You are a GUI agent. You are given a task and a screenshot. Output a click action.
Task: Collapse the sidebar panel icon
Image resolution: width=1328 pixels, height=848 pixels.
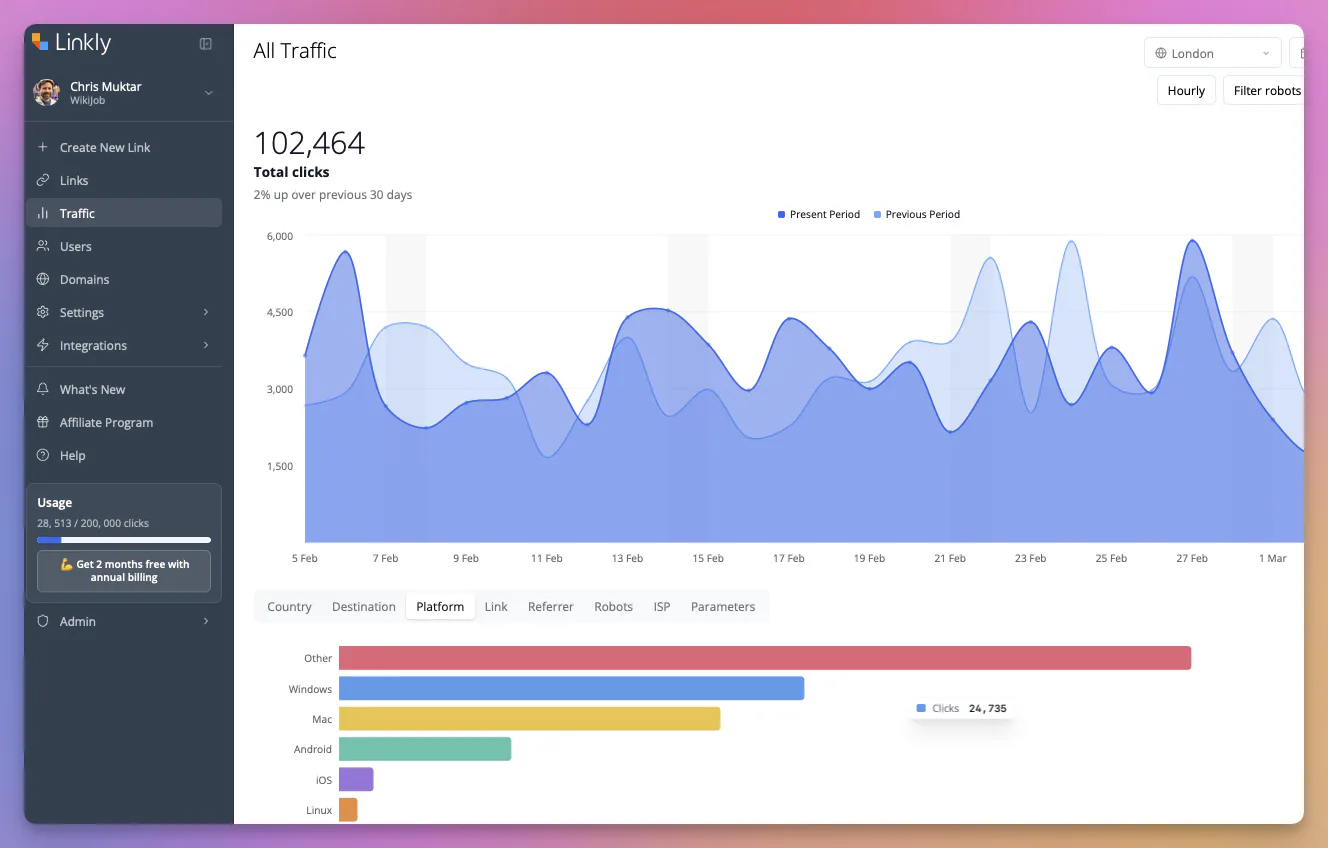click(x=206, y=44)
